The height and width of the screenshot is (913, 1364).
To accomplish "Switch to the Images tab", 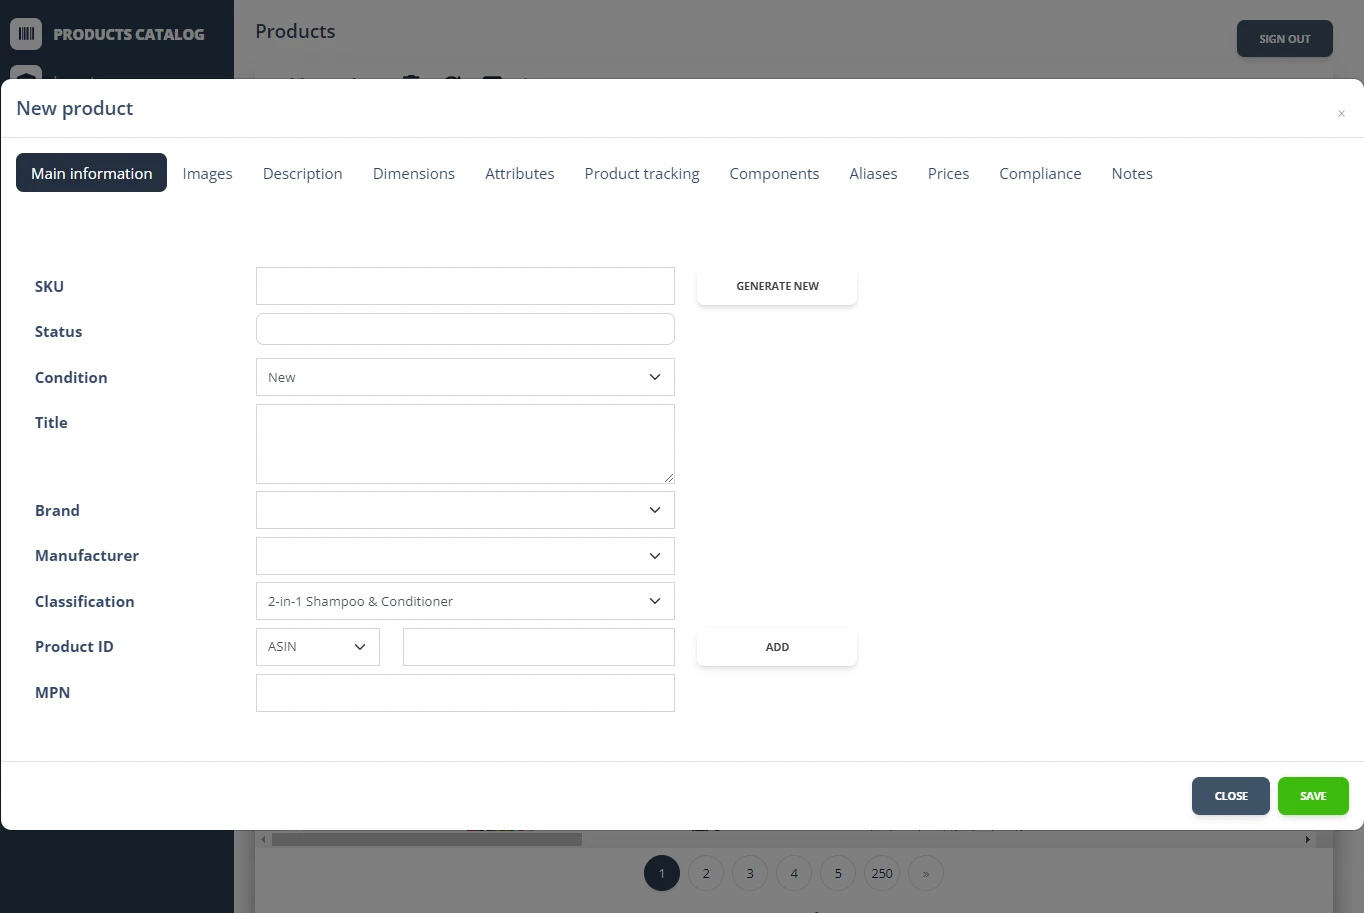I will (207, 173).
